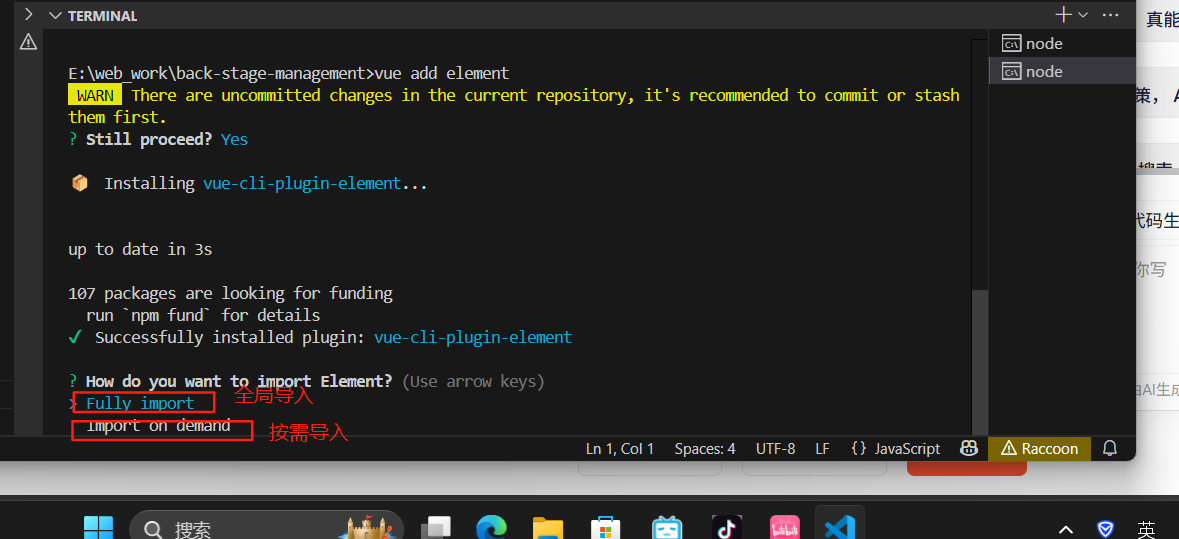This screenshot has width=1179, height=539.
Task: Open the blue bilibili TV app icon
Action: [667, 528]
